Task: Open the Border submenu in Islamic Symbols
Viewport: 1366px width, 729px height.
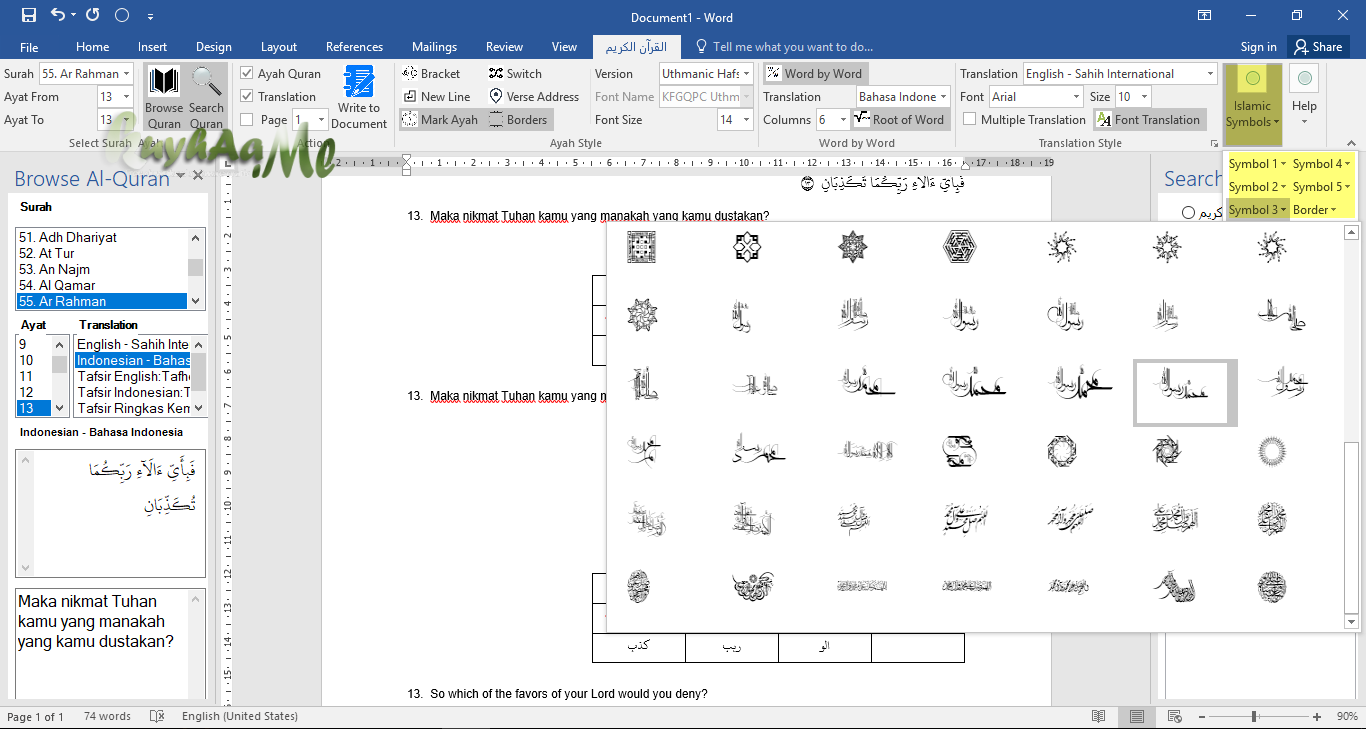Action: [1314, 210]
